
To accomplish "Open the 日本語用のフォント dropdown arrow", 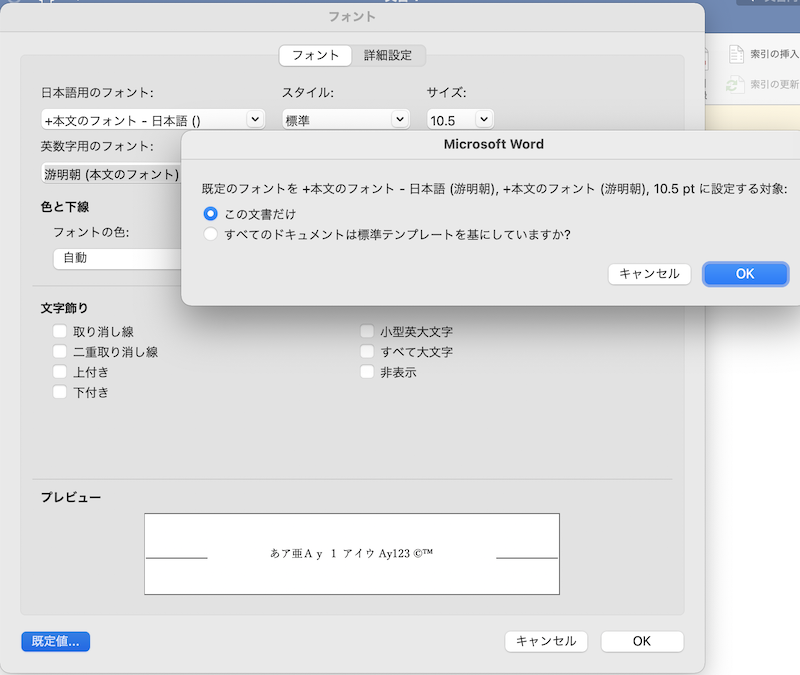I will 255,119.
